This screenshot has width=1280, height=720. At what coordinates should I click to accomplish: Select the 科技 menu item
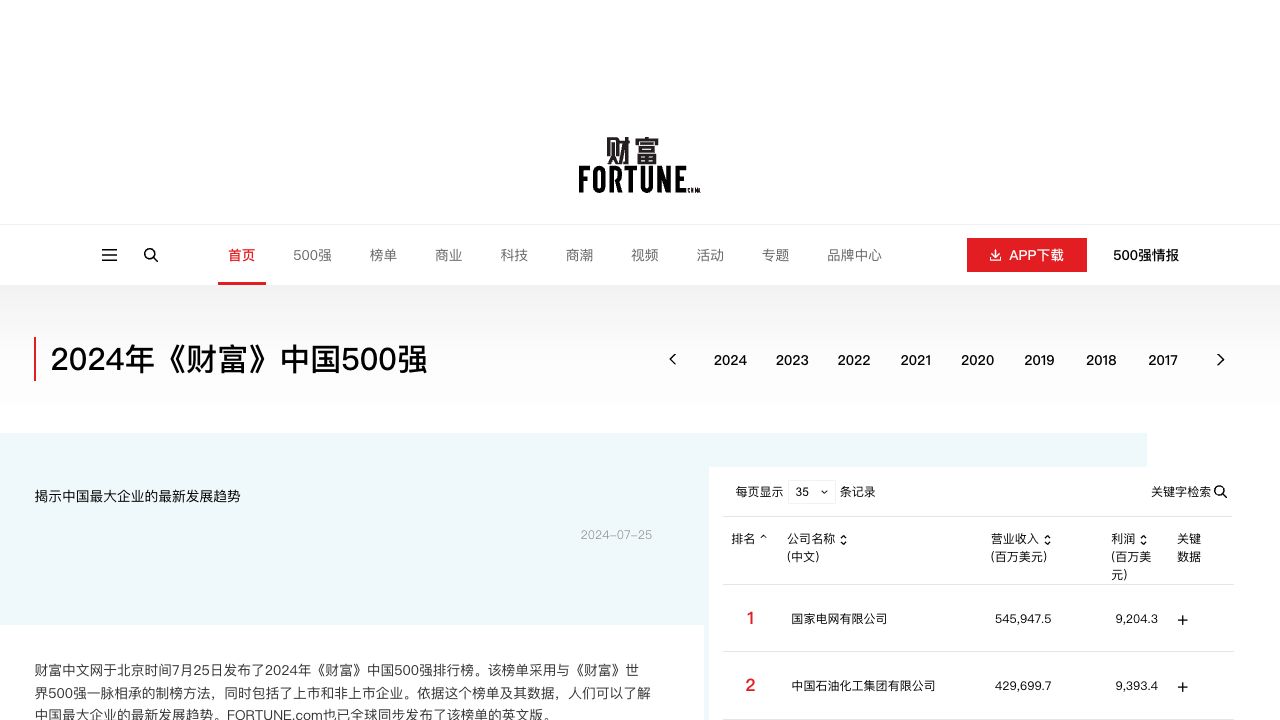pyautogui.click(x=514, y=255)
